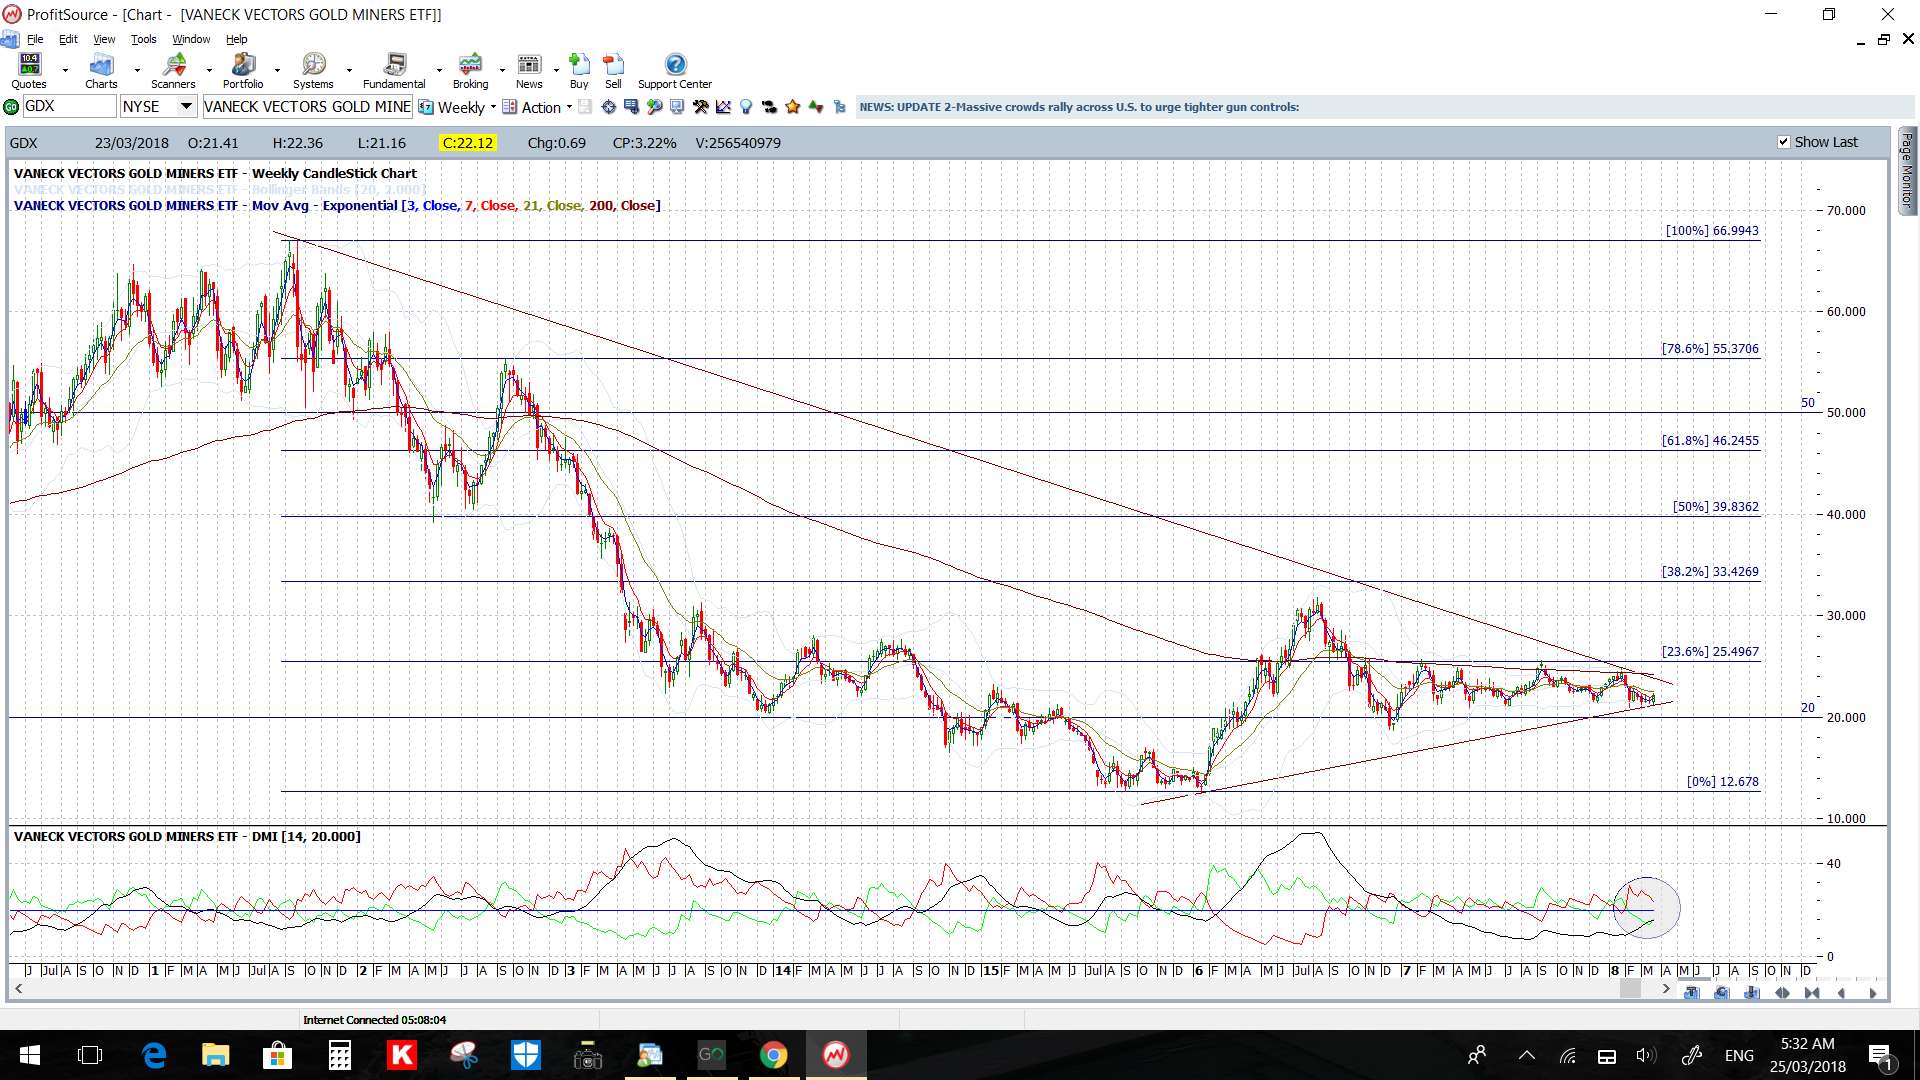The height and width of the screenshot is (1080, 1920).
Task: Open the Window menu
Action: [x=191, y=39]
